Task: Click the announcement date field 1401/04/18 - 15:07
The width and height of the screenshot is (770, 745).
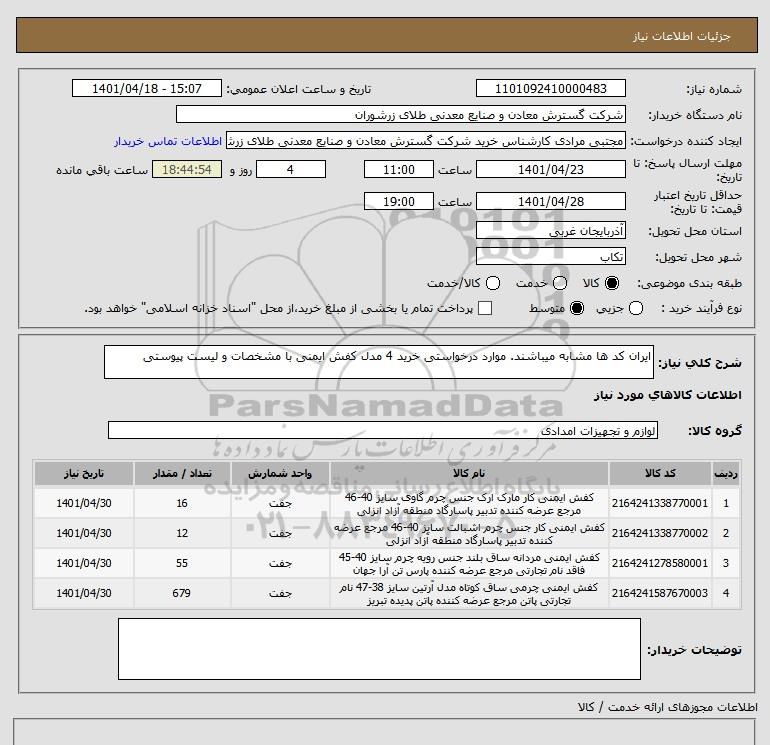Action: click(x=147, y=88)
